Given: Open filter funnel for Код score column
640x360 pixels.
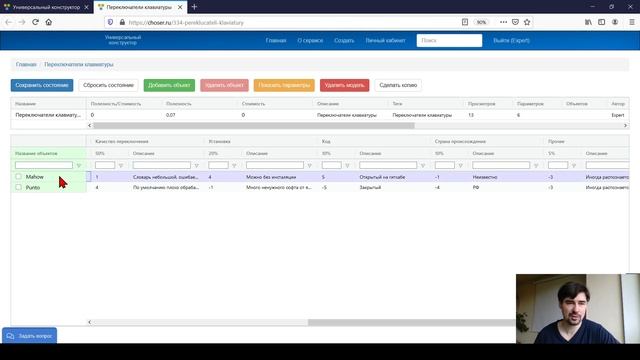Looking at the screenshot, I should (347, 166).
